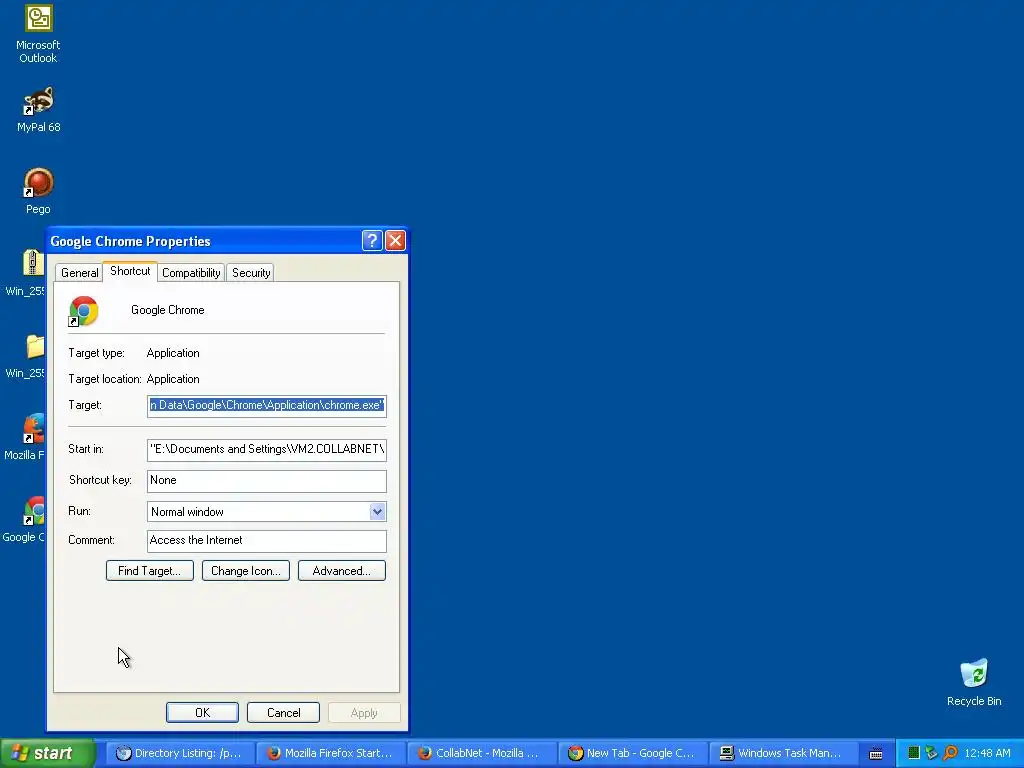Open the Advanced shortcut options
The image size is (1024, 768).
(342, 571)
